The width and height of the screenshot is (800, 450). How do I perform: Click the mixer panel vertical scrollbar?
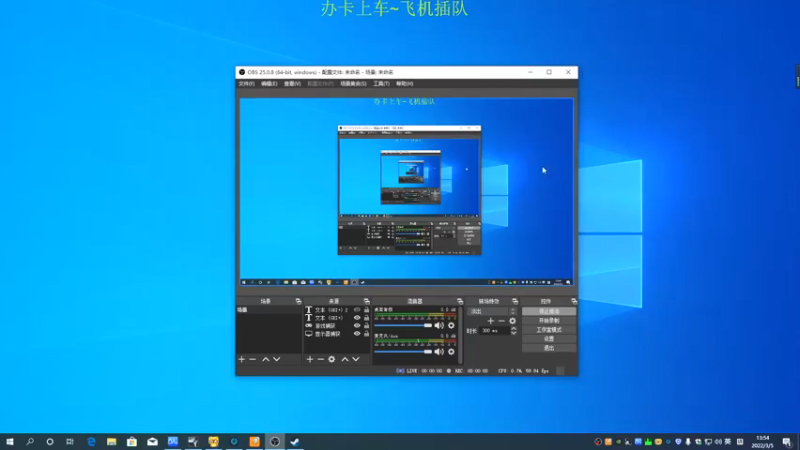click(460, 335)
